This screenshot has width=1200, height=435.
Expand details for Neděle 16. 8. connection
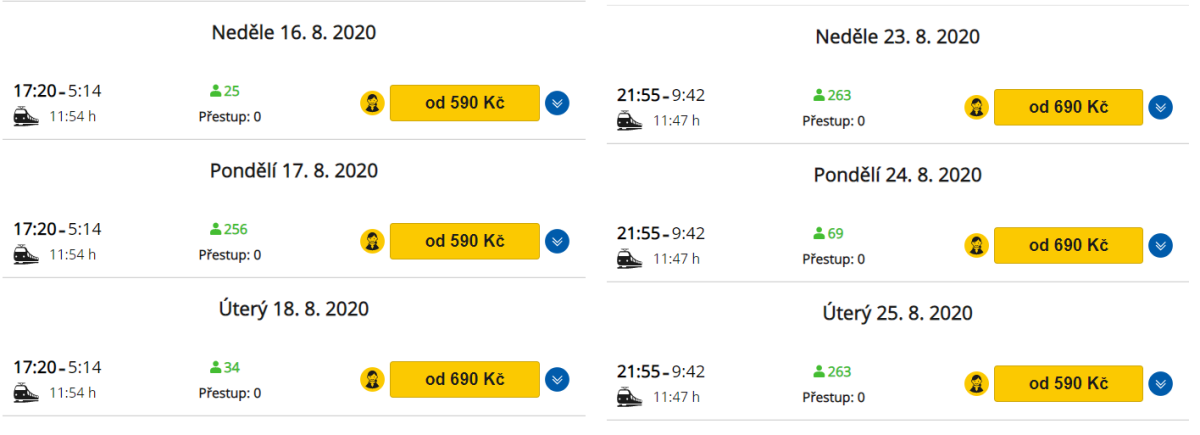557,102
